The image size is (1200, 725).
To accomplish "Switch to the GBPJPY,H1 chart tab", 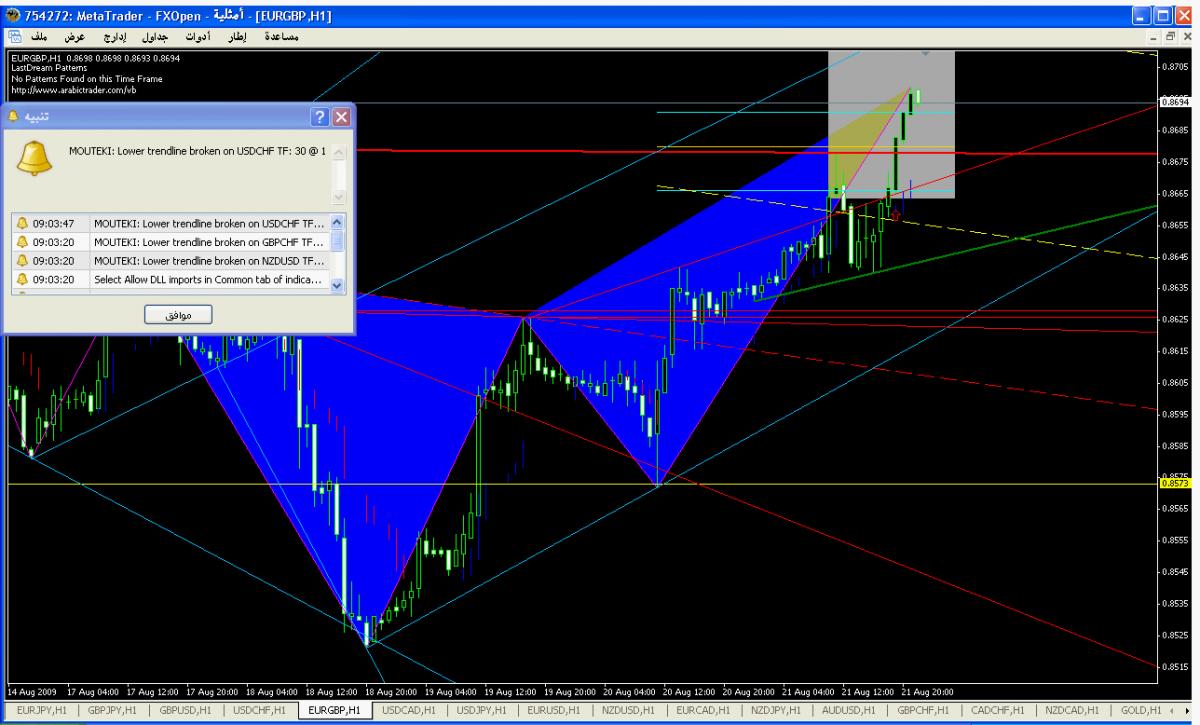I will (x=114, y=710).
